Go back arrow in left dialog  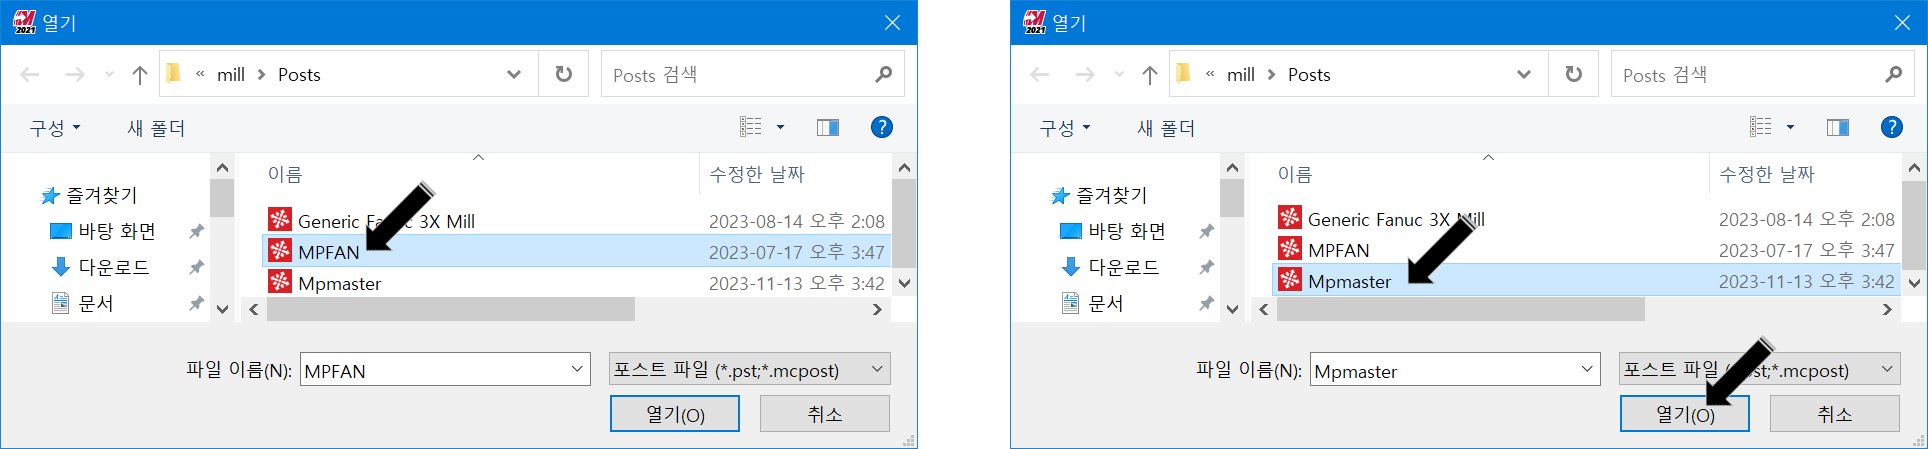click(30, 75)
